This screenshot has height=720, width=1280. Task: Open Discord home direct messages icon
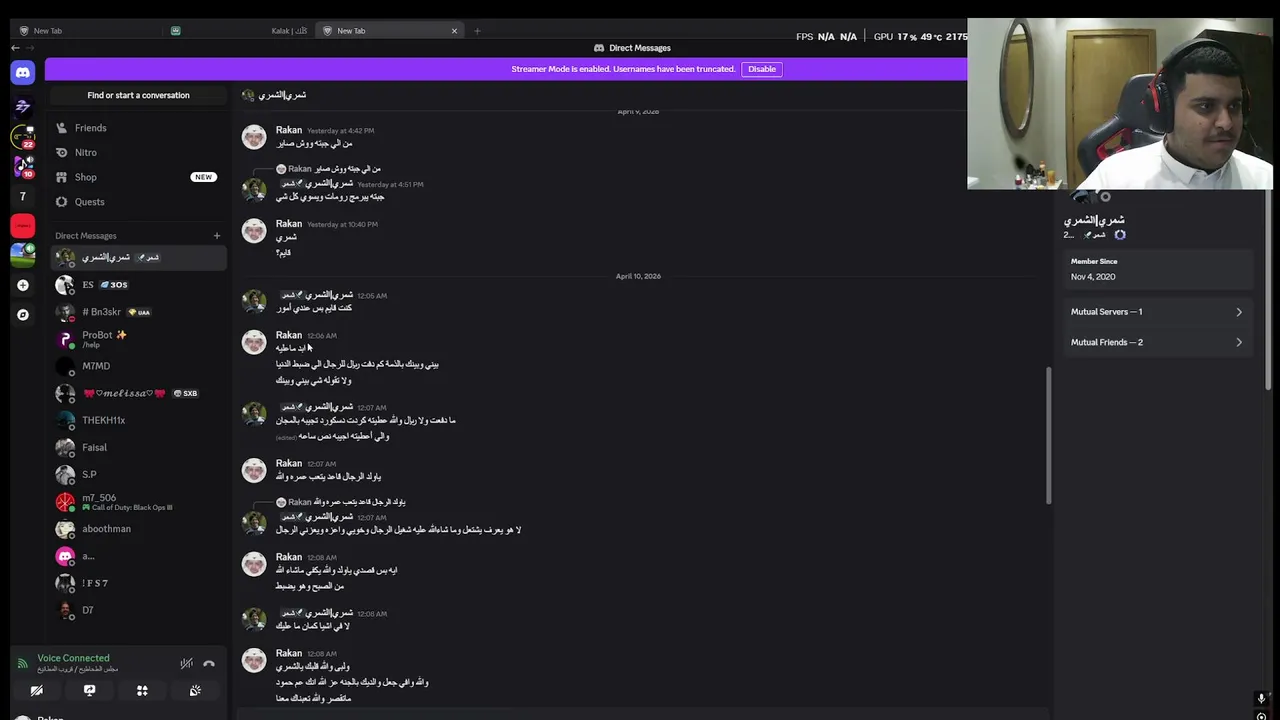[23, 72]
